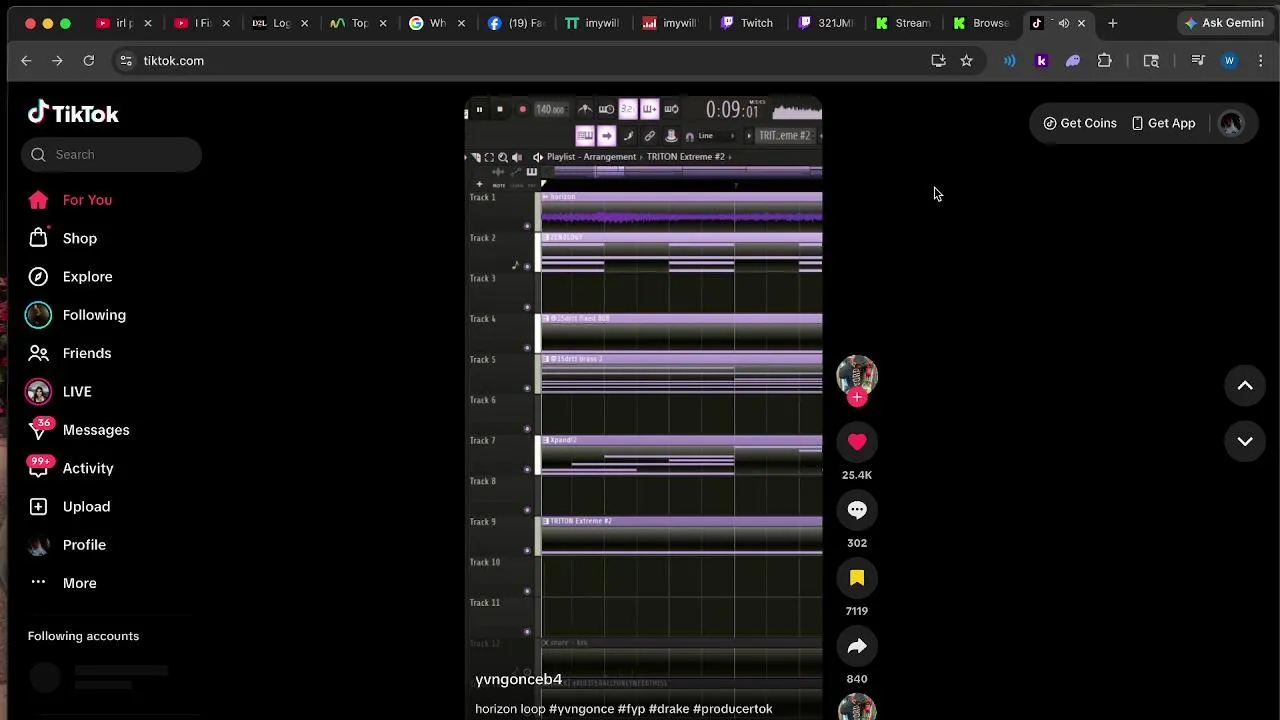This screenshot has width=1280, height=720.
Task: Open the Shop bag icon
Action: [x=38, y=238]
